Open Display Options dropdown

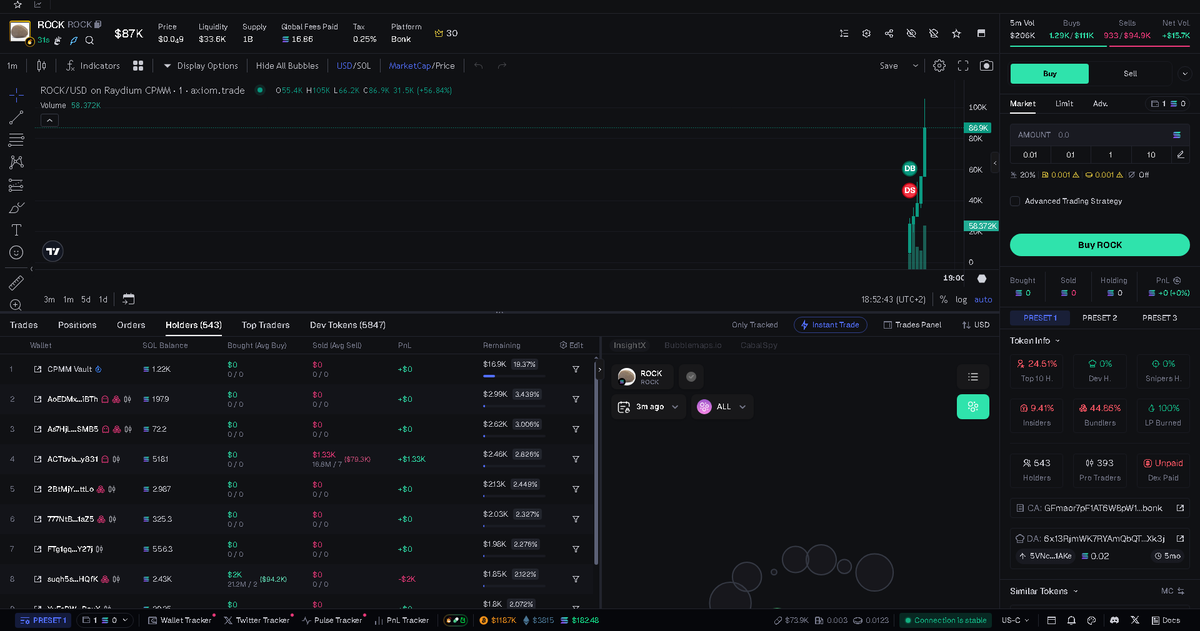coord(201,66)
